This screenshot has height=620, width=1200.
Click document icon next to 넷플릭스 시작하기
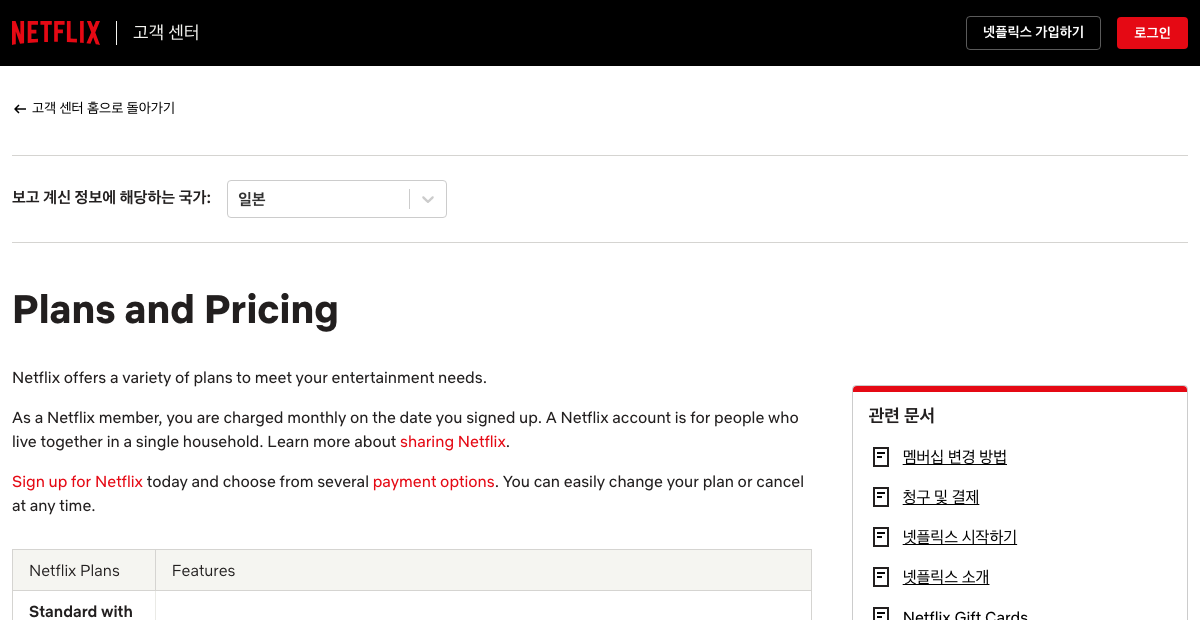pyautogui.click(x=881, y=537)
